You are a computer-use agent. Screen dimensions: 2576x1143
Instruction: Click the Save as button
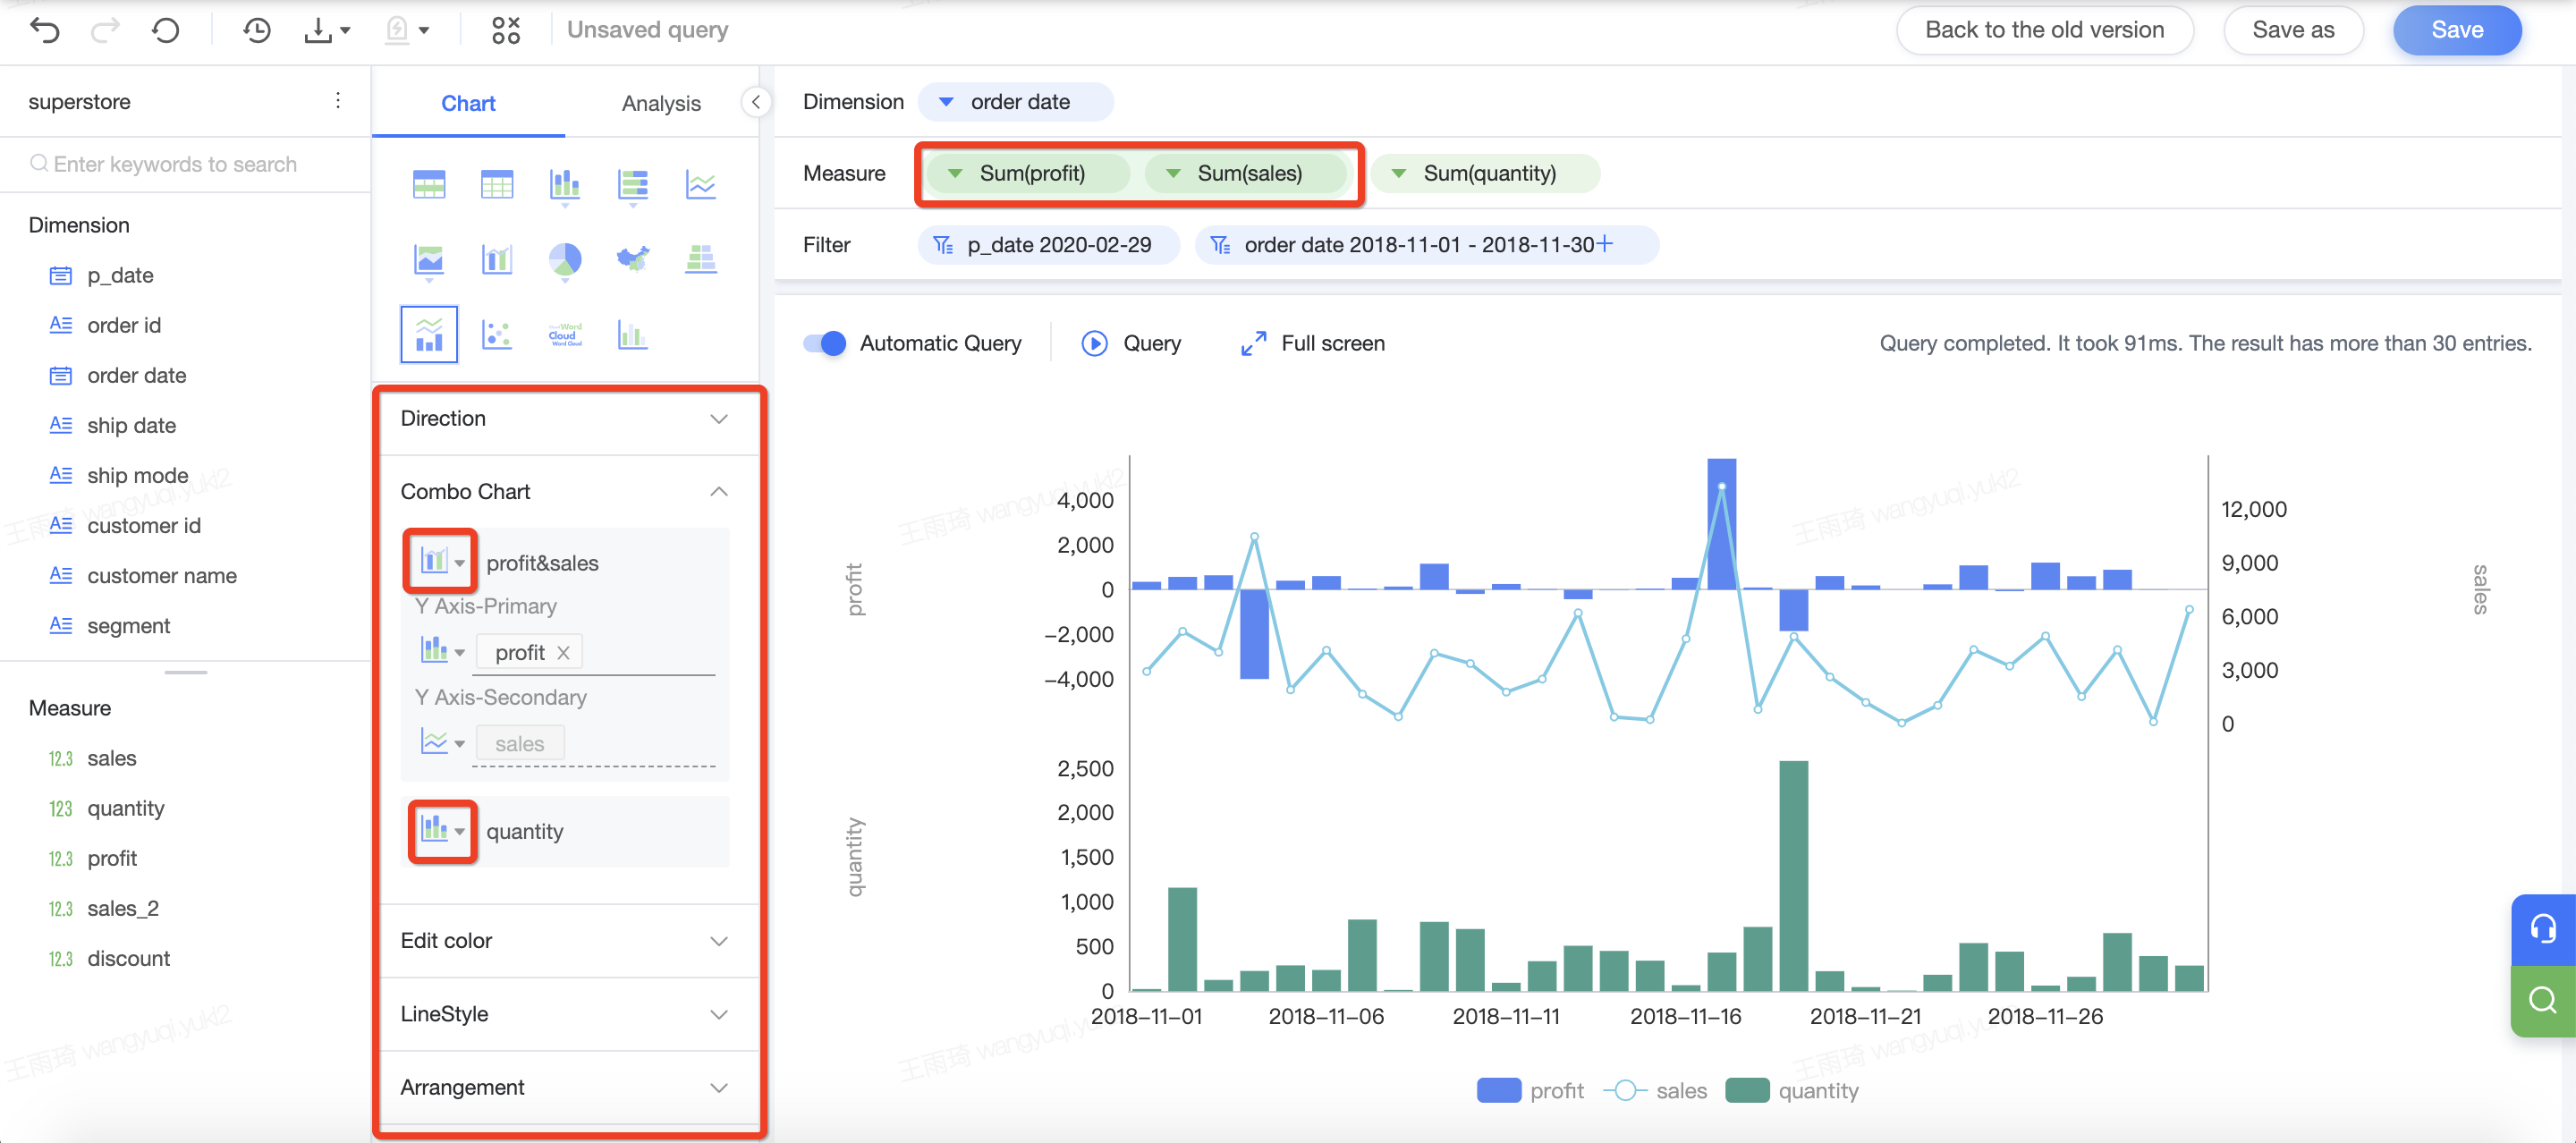click(x=2292, y=29)
